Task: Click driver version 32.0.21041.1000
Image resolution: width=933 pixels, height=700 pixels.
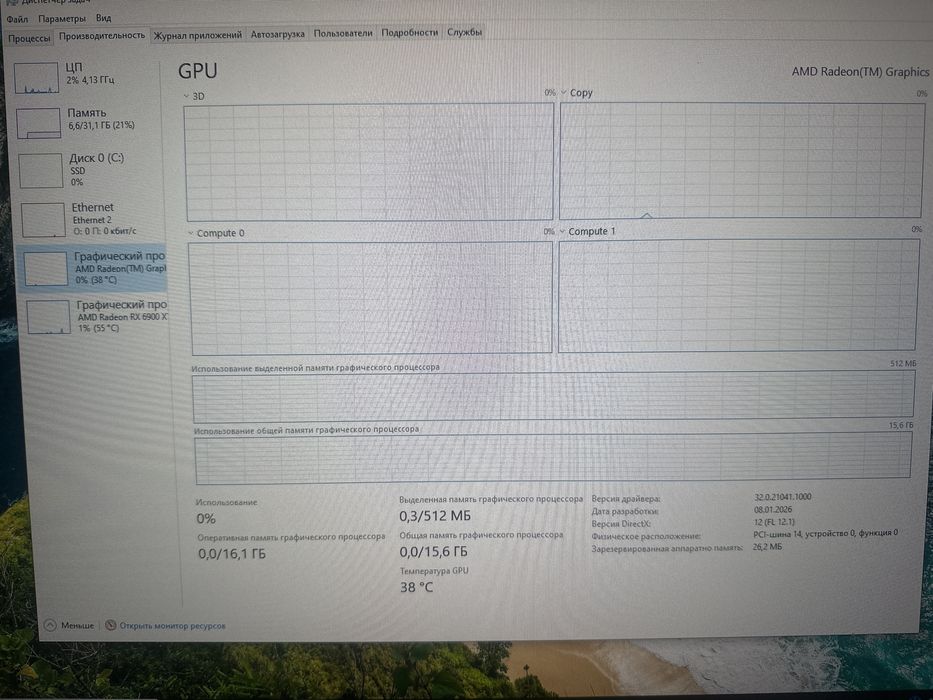Action: coord(782,497)
